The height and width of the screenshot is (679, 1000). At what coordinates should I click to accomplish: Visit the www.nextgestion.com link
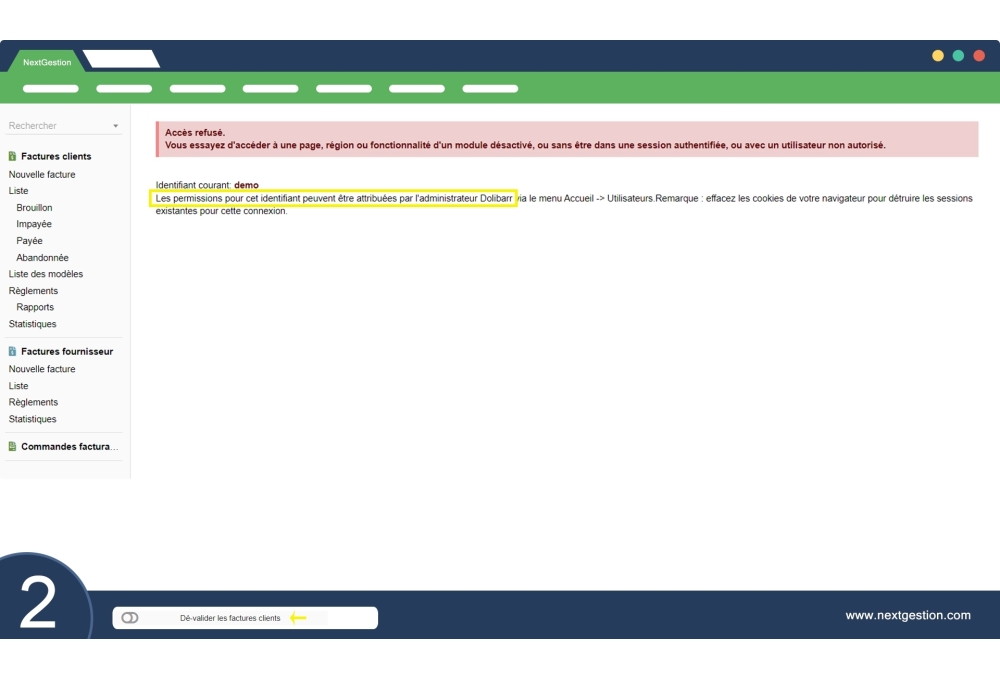click(909, 615)
